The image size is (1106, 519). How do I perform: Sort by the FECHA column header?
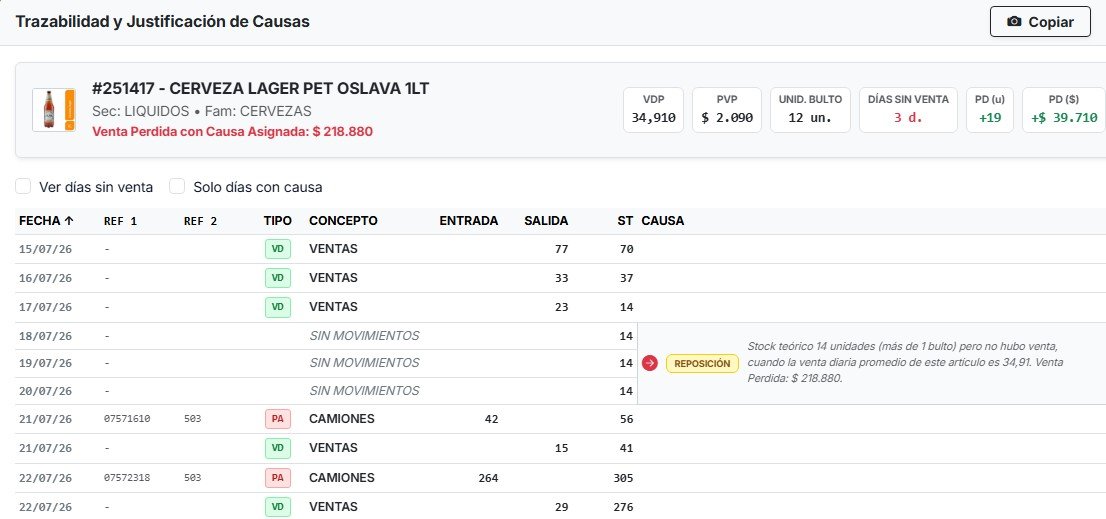(x=46, y=221)
